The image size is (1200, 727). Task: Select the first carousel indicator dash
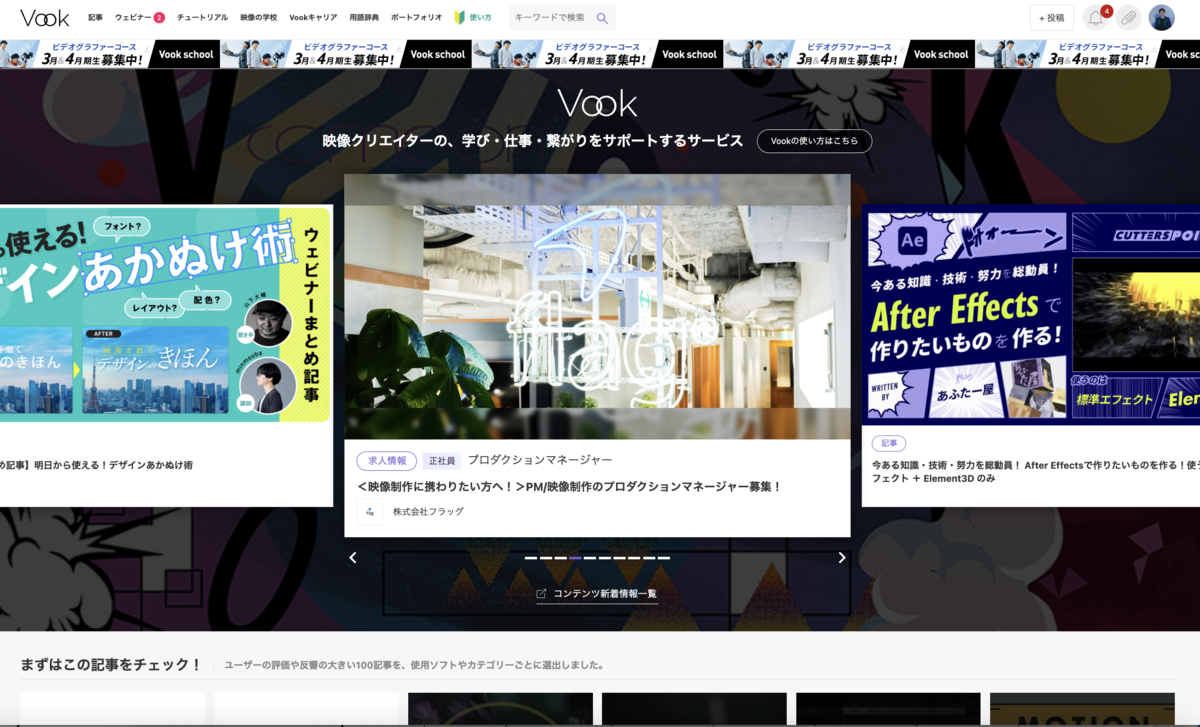click(x=531, y=558)
